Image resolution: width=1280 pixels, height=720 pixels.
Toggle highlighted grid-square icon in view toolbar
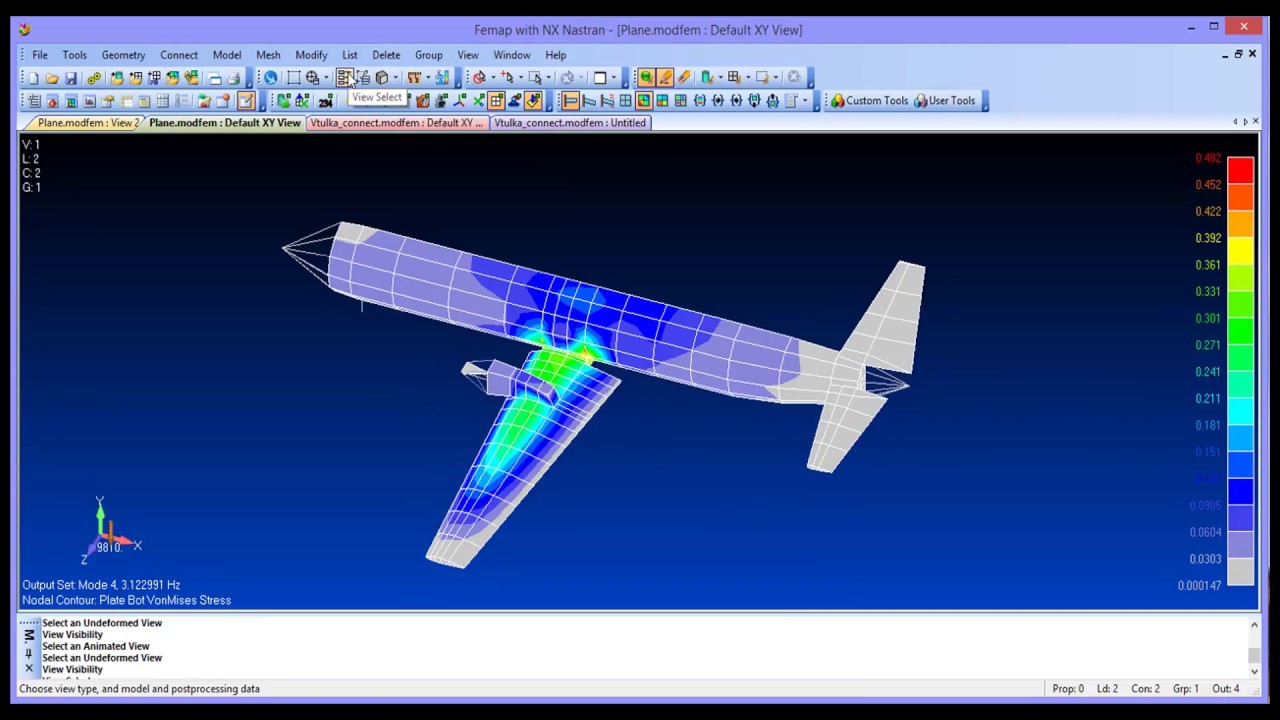click(496, 101)
